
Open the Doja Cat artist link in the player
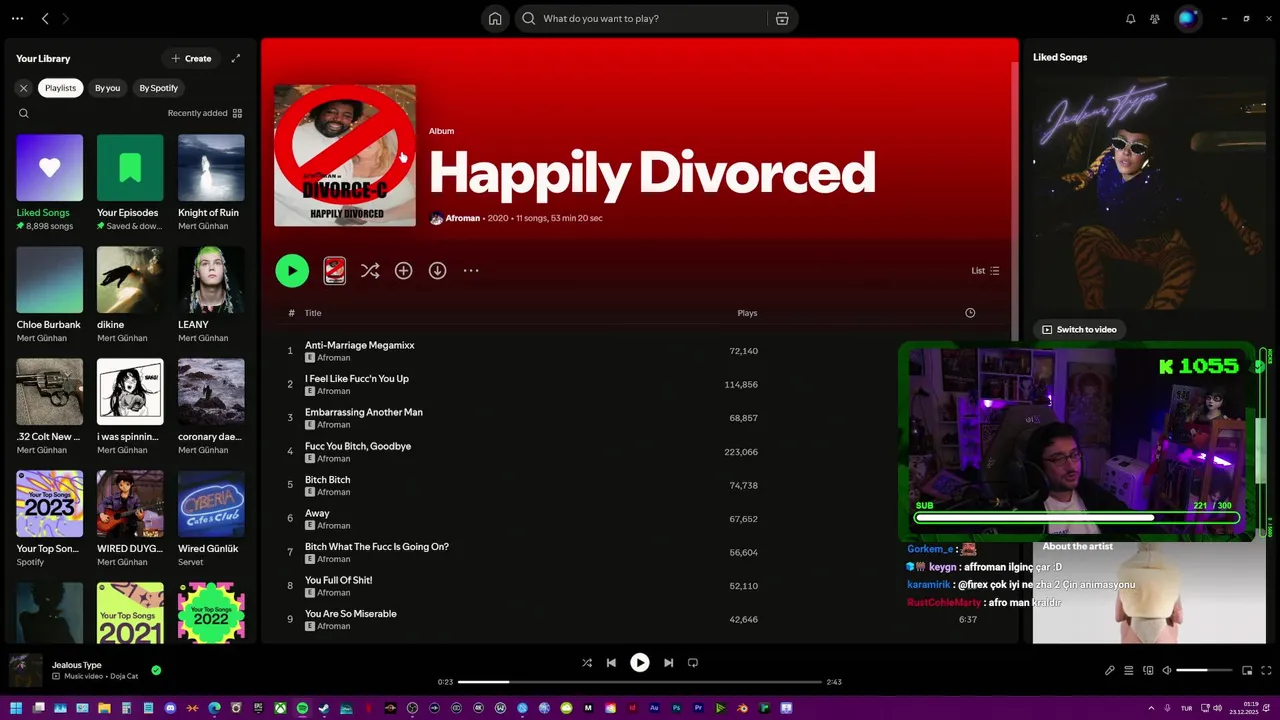(x=124, y=677)
